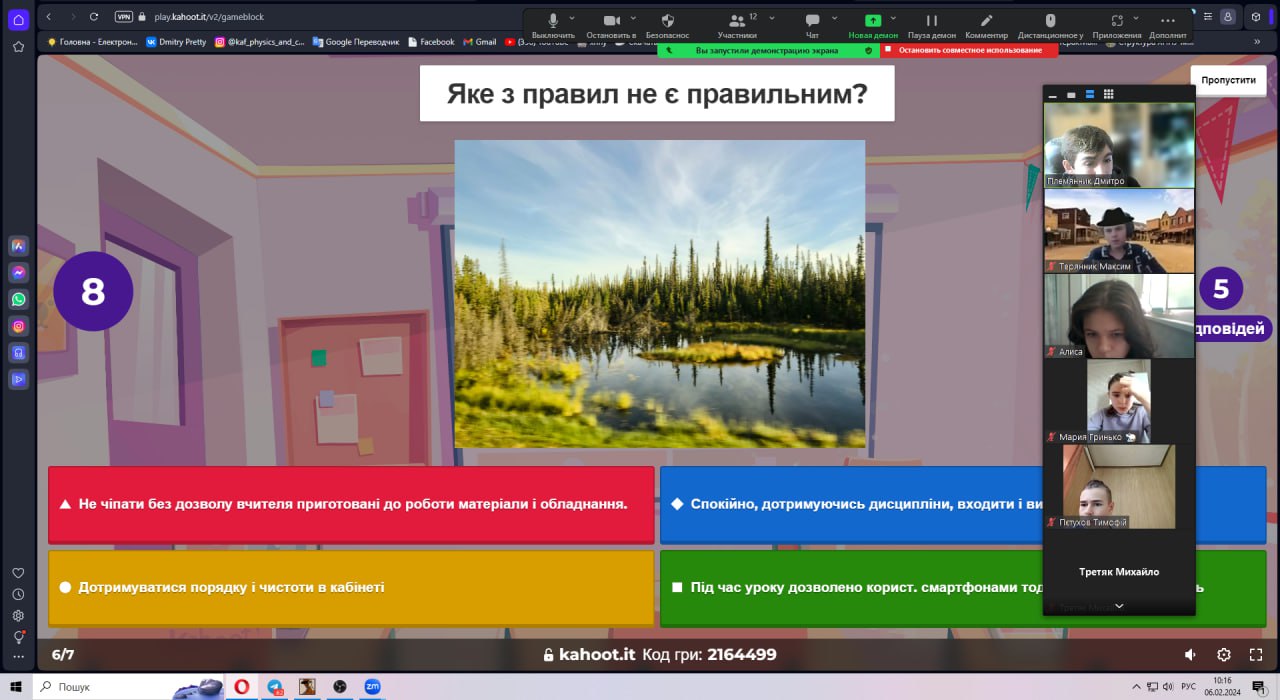The height and width of the screenshot is (700, 1280).
Task: Click the Пропустити skip button
Action: point(1228,81)
